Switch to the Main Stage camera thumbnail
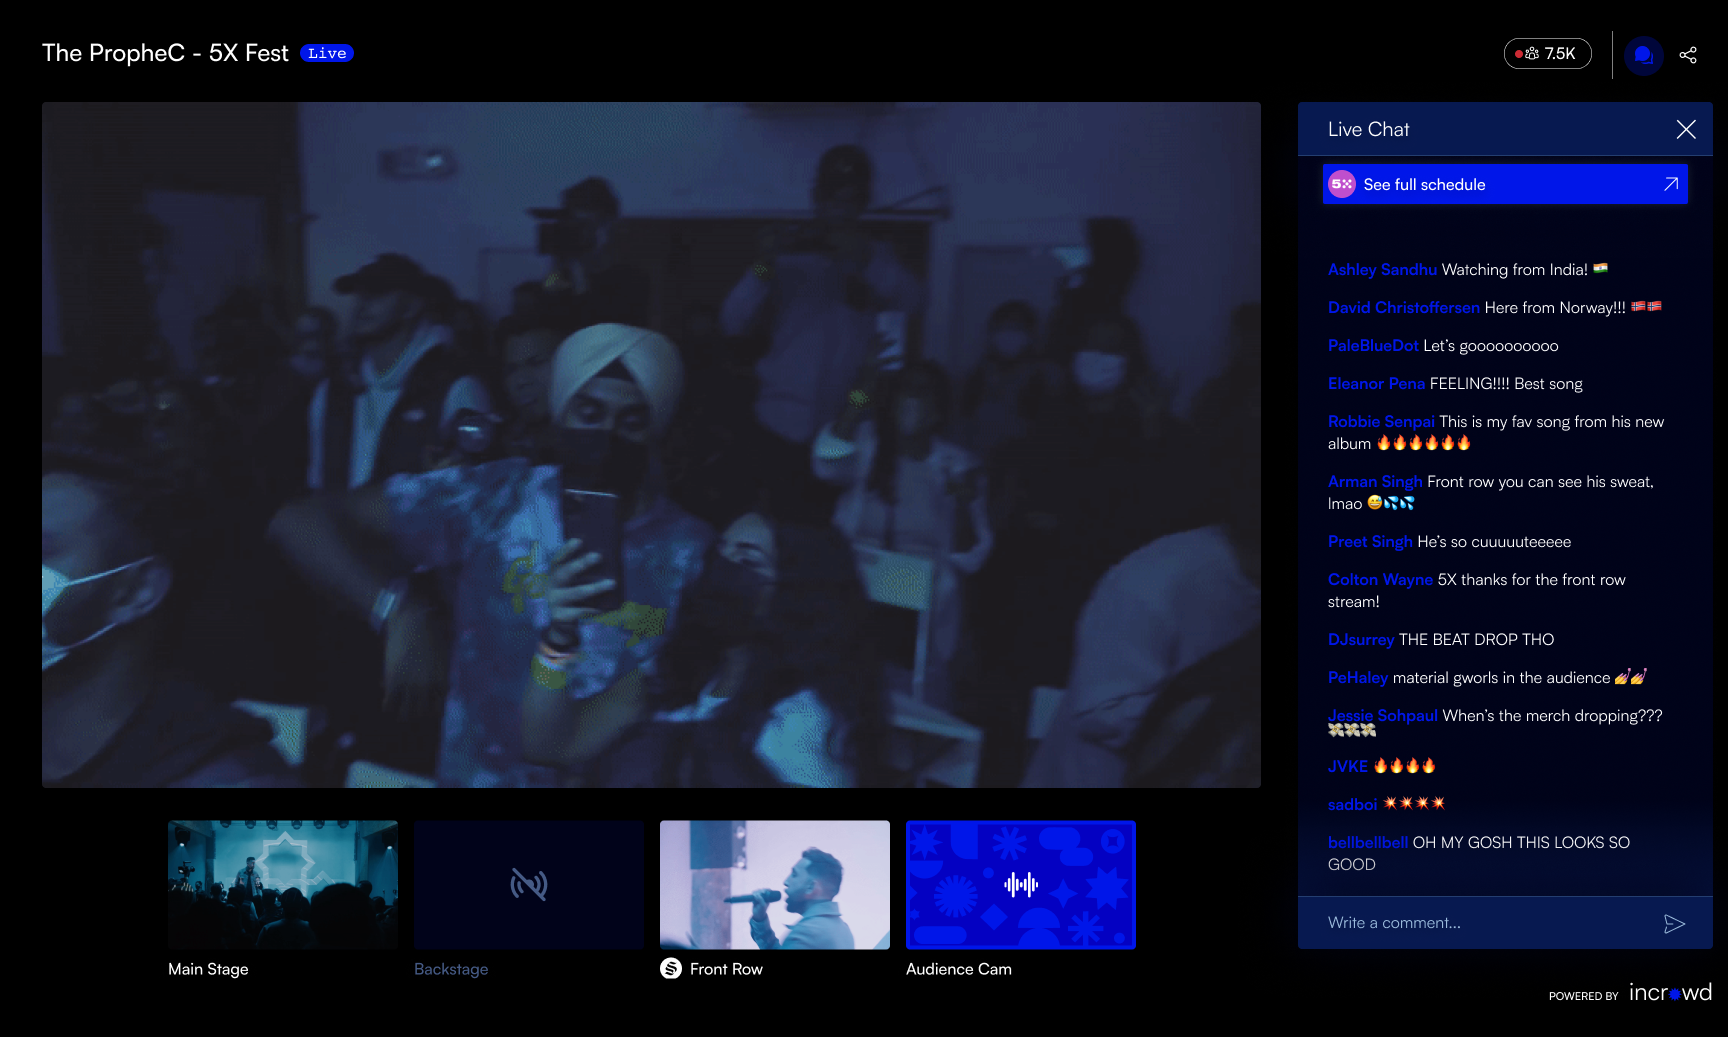 [x=283, y=885]
